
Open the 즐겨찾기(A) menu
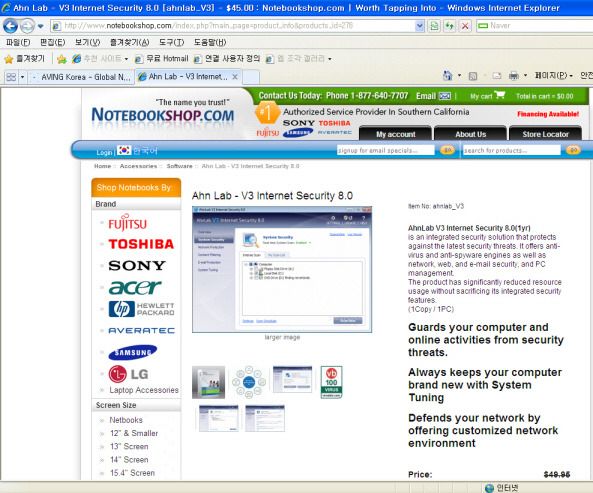(x=129, y=42)
